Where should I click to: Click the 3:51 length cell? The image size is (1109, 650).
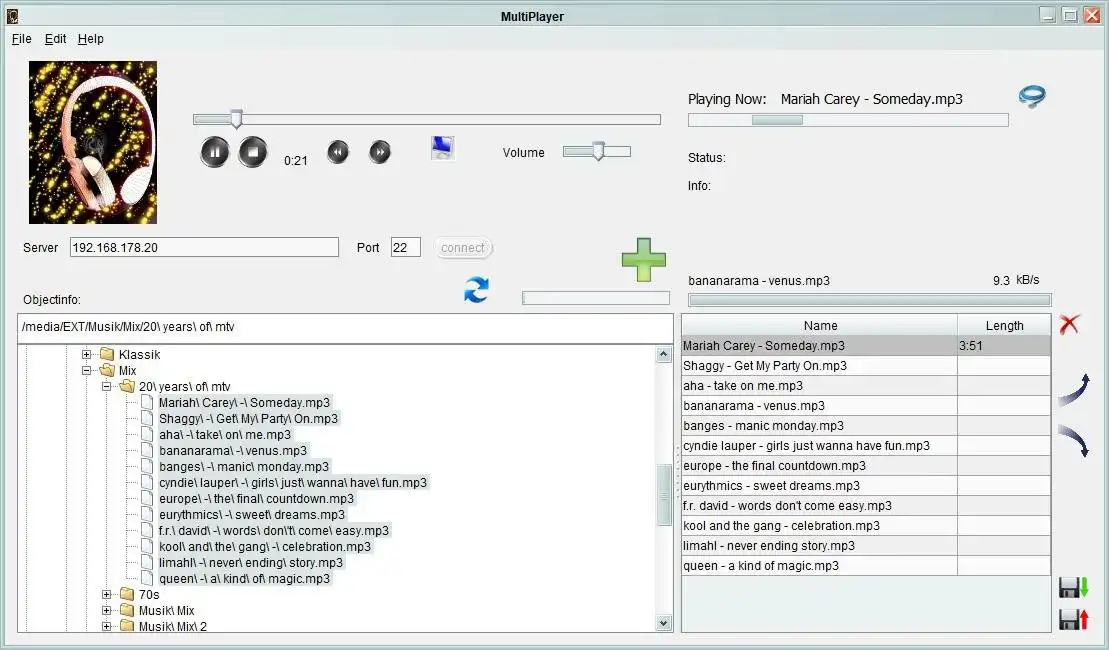(1004, 346)
